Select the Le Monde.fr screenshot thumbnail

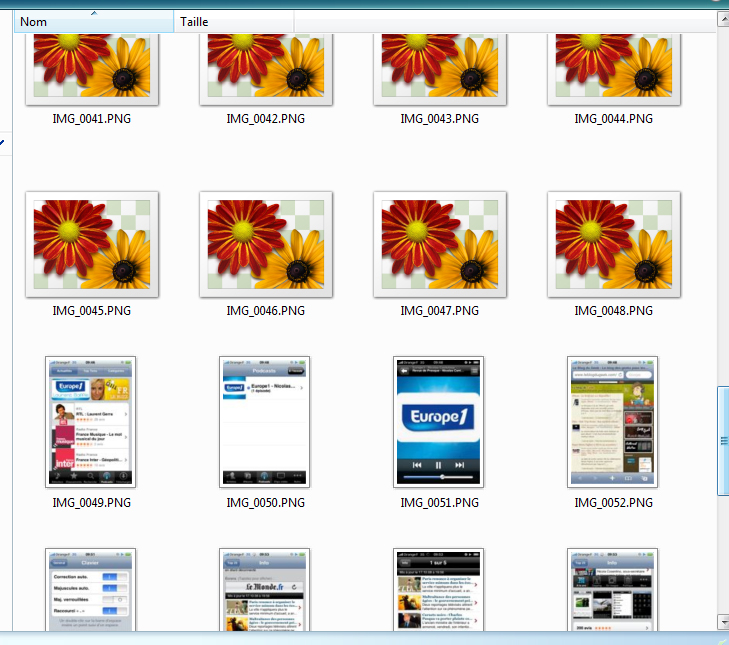[265, 590]
